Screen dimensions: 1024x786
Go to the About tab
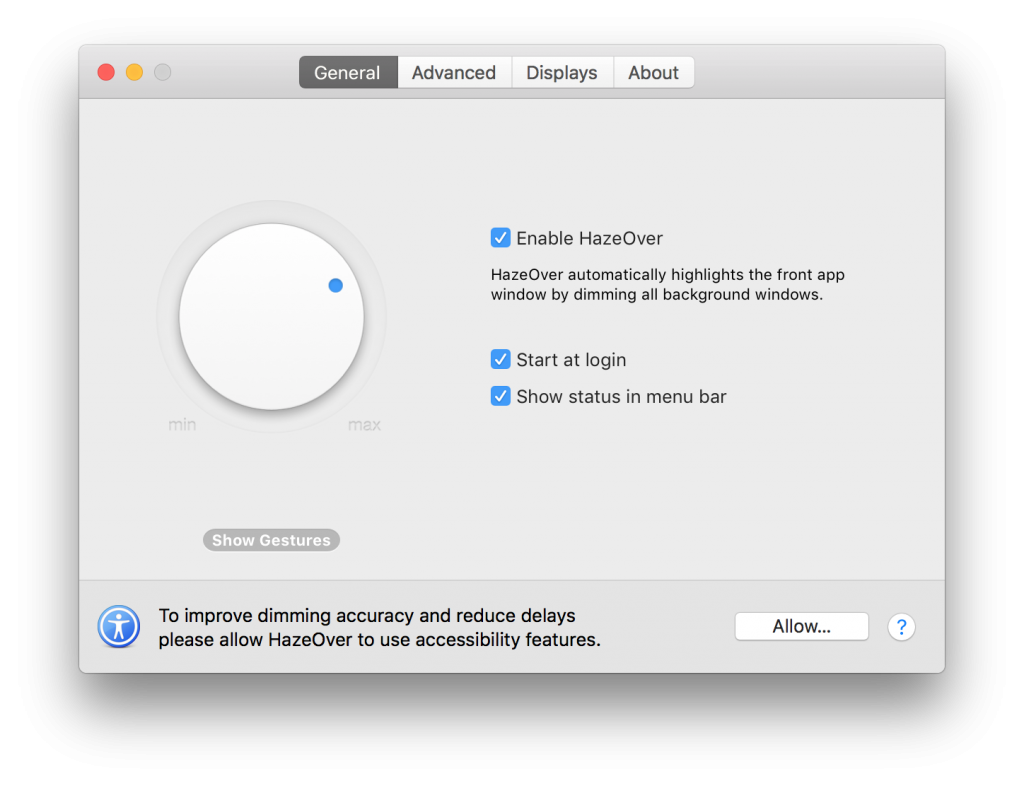pos(654,73)
